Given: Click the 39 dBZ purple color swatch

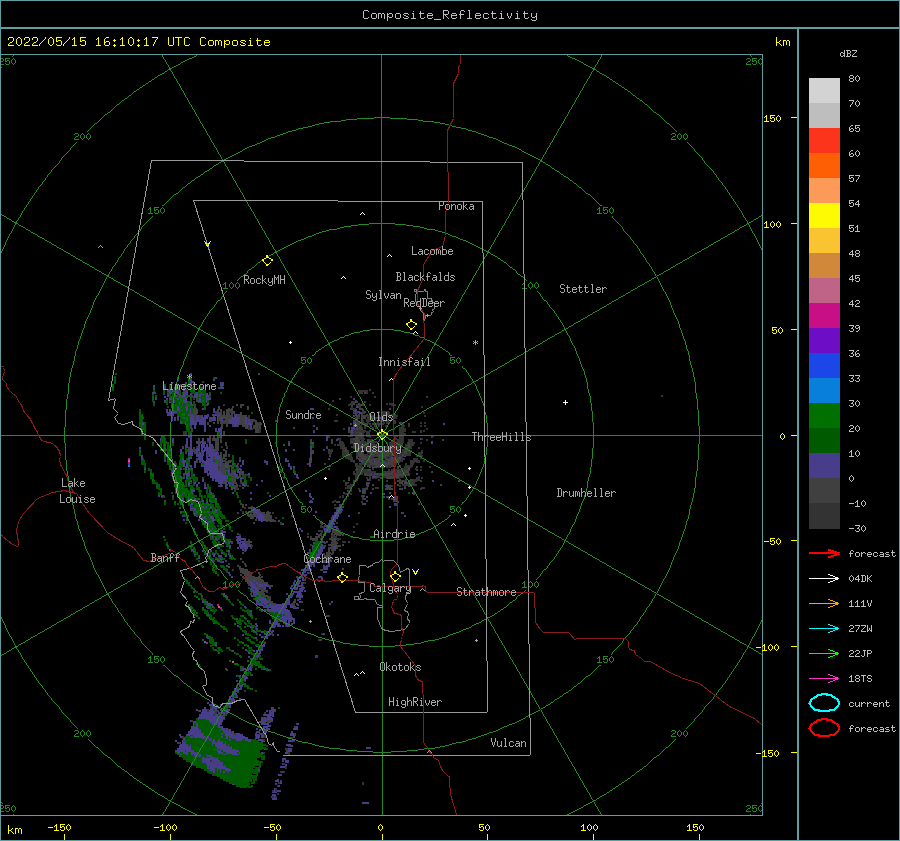Looking at the screenshot, I should 824,340.
